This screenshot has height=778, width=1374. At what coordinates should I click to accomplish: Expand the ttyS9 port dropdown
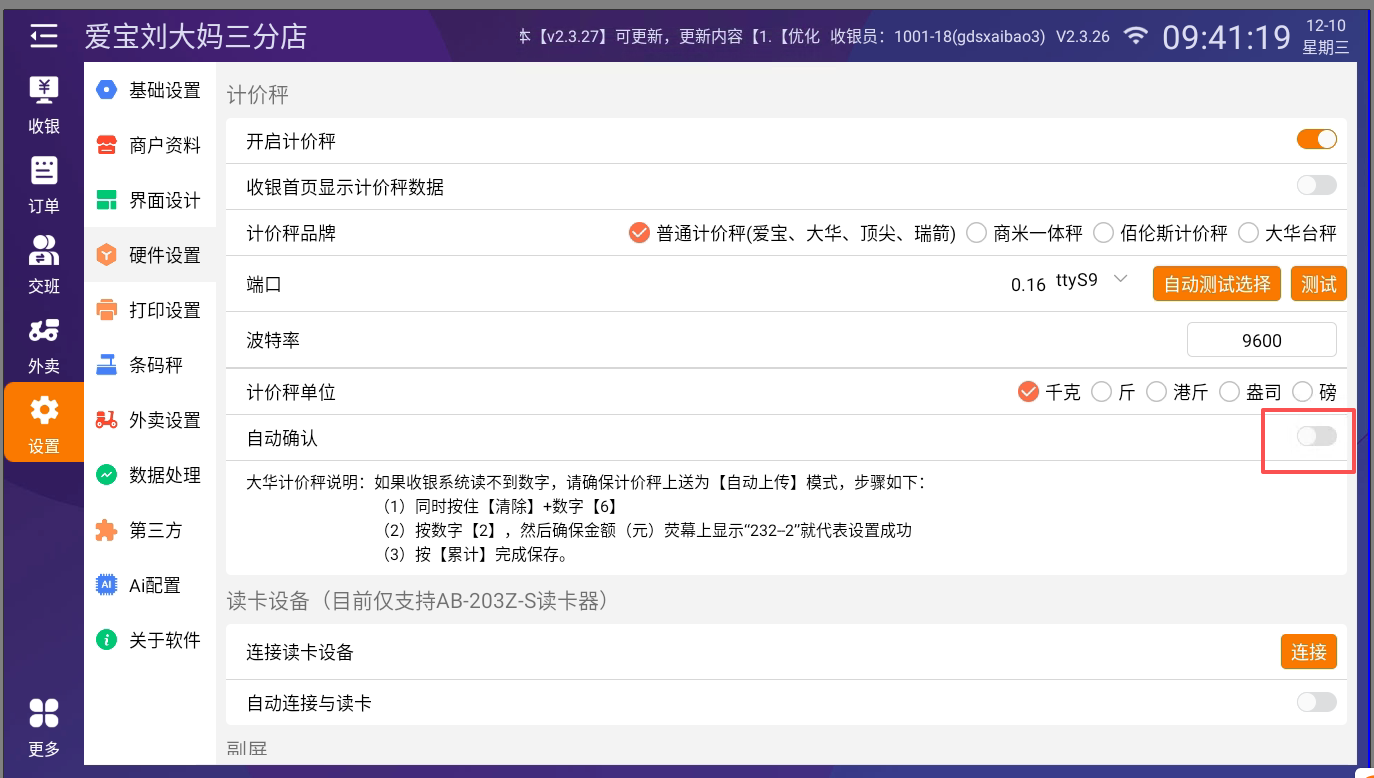[1120, 279]
